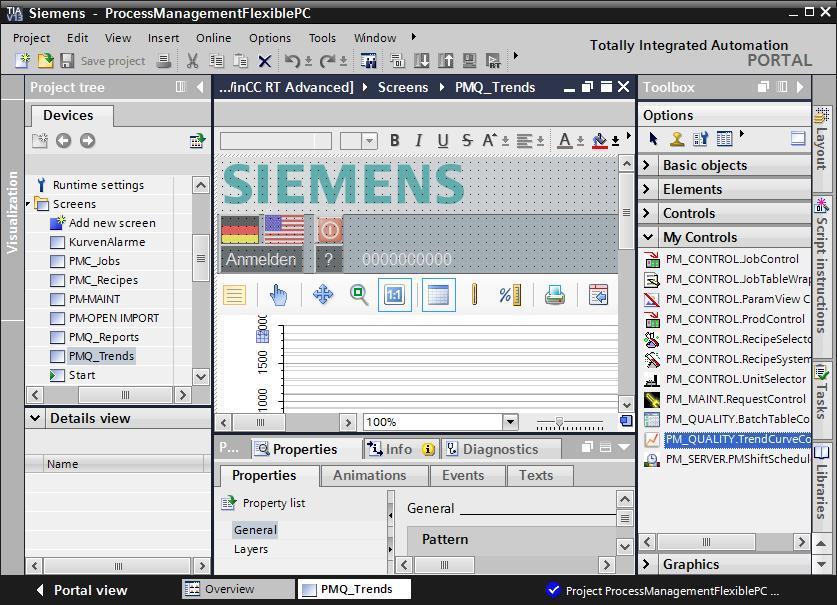Toggle strikethrough text formatting

[x=467, y=140]
